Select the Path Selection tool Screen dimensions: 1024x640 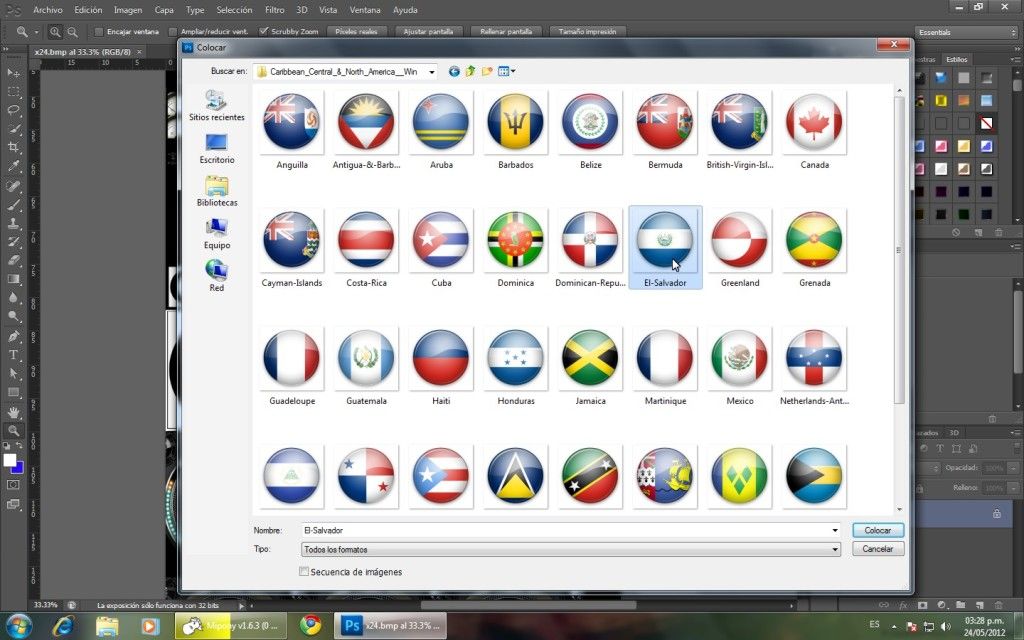click(13, 374)
